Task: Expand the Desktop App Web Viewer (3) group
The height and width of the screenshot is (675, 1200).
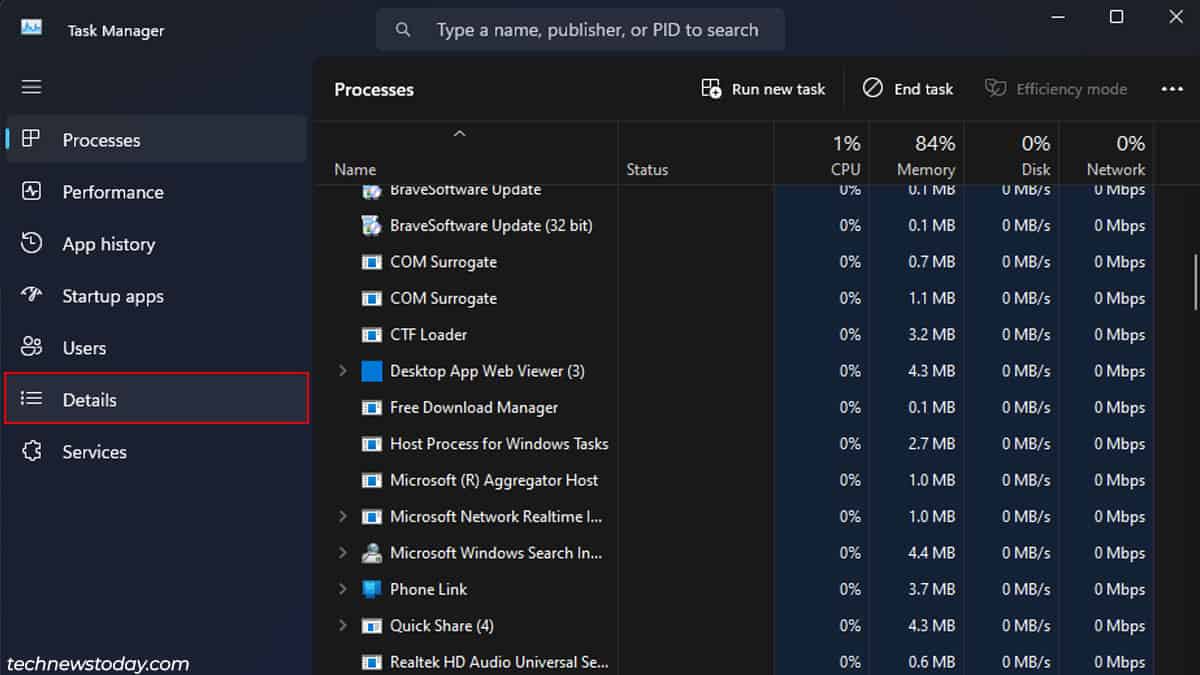Action: click(x=342, y=371)
